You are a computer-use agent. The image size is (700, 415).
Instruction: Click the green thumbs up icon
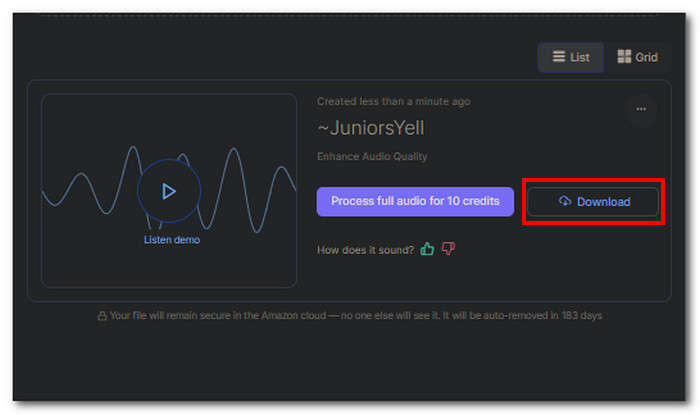pyautogui.click(x=428, y=249)
